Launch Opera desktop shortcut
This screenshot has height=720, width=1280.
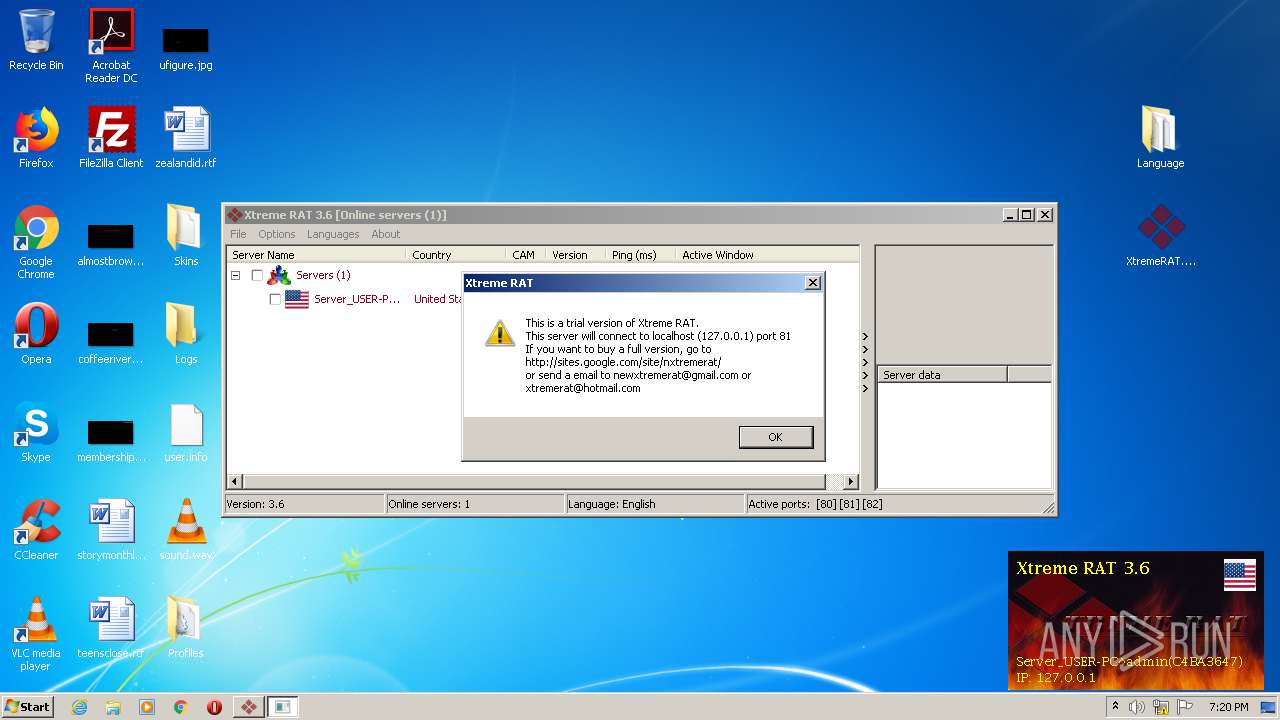pos(36,334)
